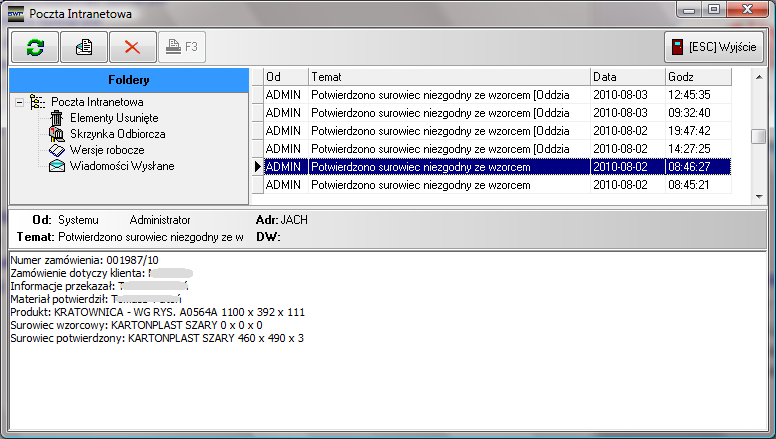Screen dimensions: 776x439
Task: Click the printer F3 toolbar button
Action: tap(182, 47)
